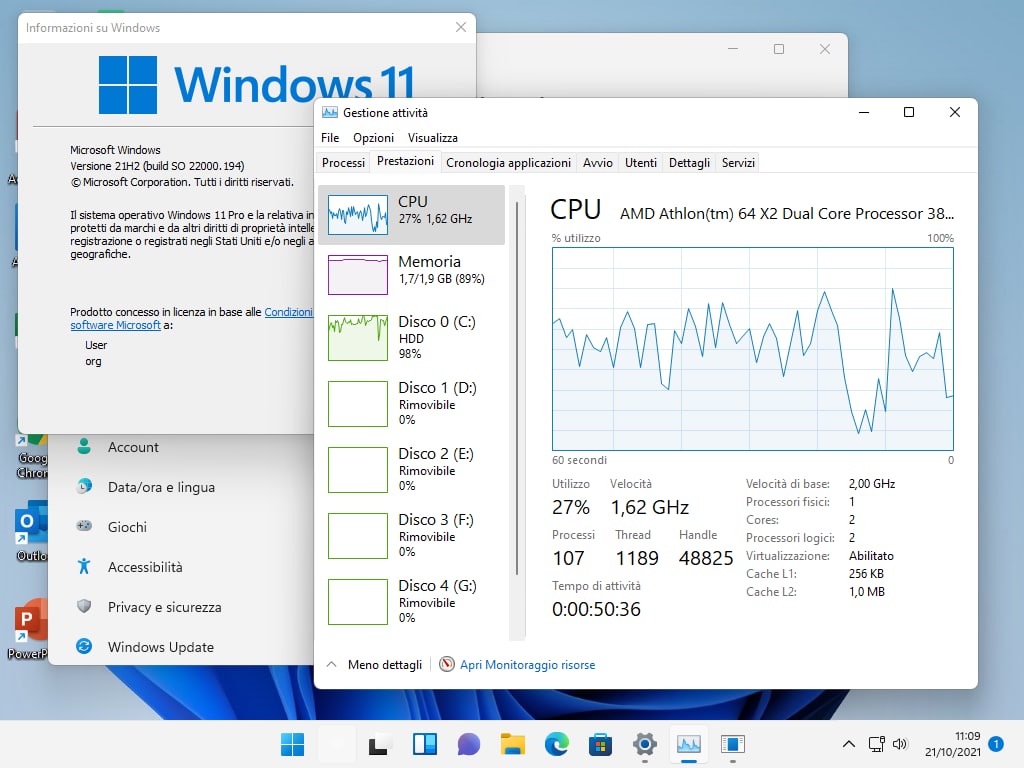This screenshot has height=768, width=1024.
Task: Collapse view with Meno dettagli chevron
Action: 332,664
